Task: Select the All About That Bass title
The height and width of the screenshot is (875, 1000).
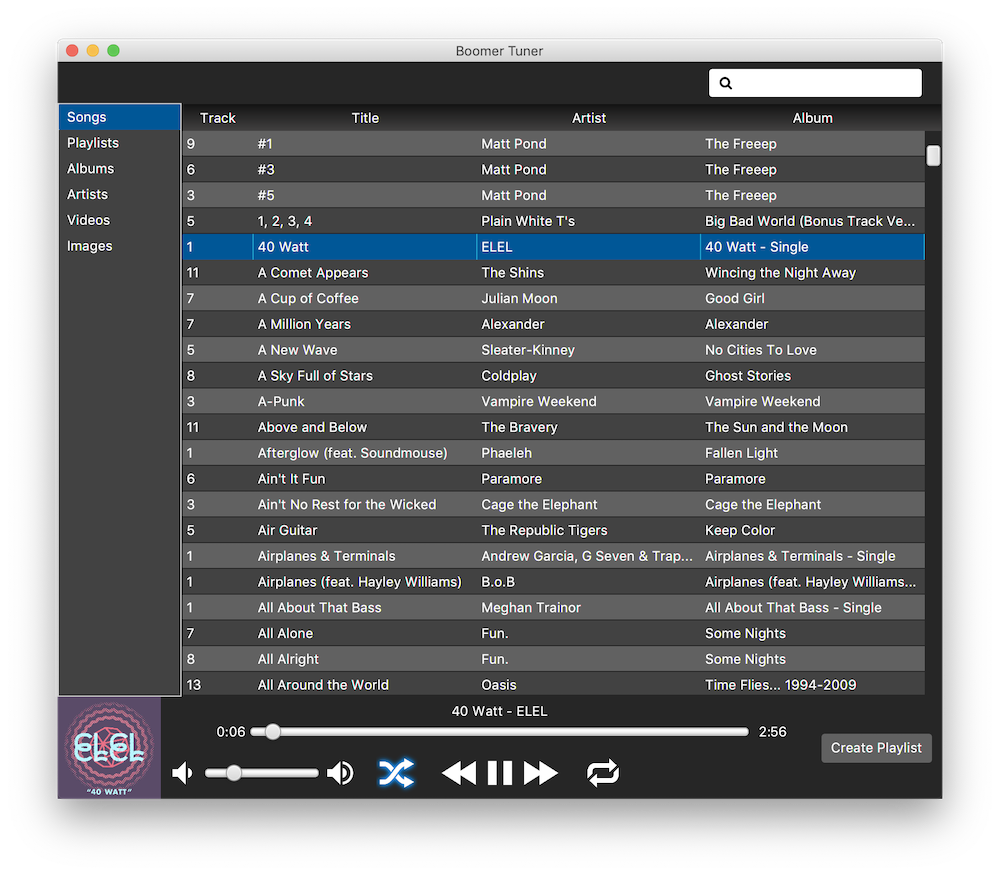Action: click(320, 608)
